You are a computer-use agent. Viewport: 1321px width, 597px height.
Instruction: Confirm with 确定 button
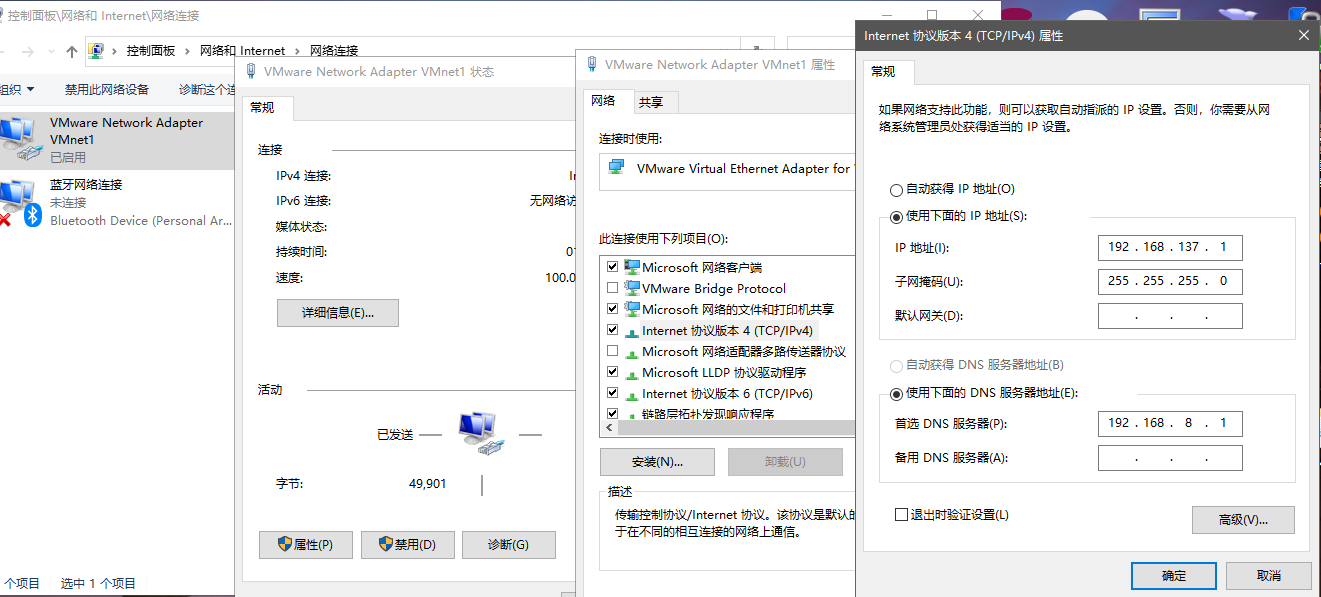[x=1174, y=576]
